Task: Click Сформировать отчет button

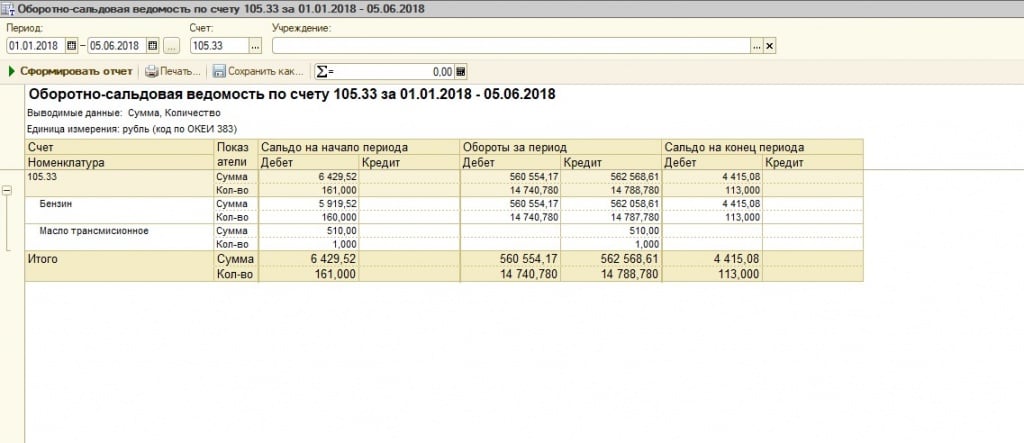Action: click(x=70, y=72)
